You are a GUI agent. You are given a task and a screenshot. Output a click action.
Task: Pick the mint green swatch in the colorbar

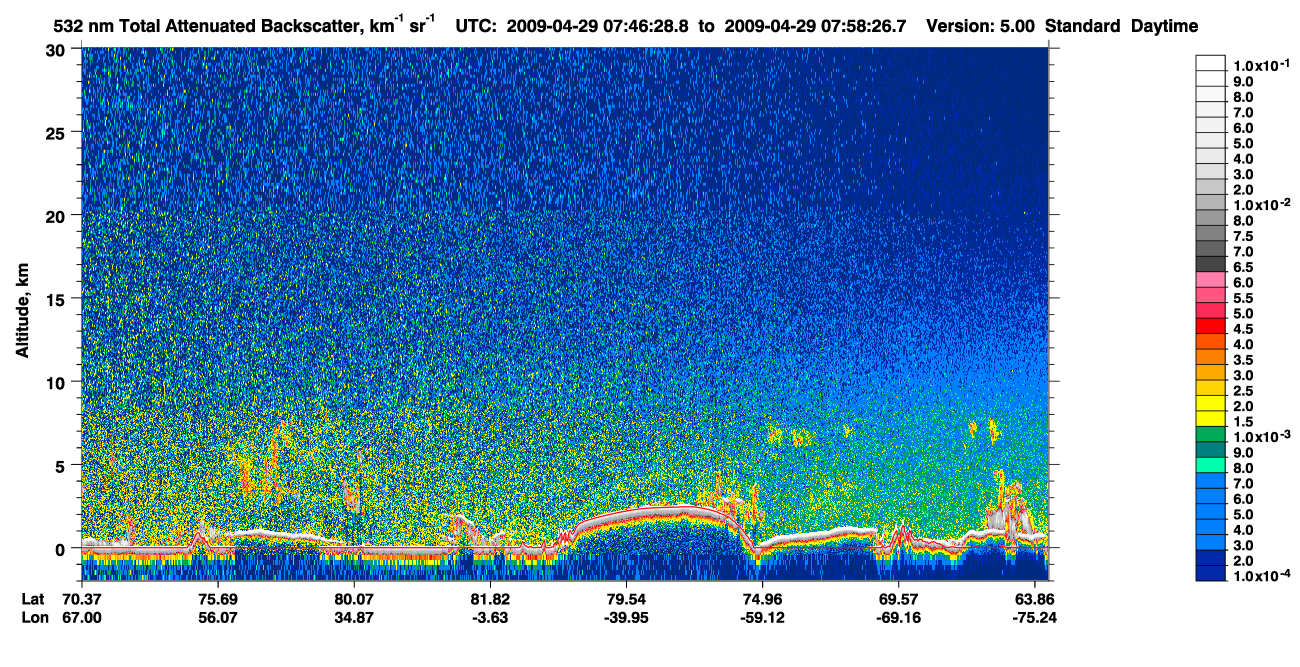coord(1210,465)
